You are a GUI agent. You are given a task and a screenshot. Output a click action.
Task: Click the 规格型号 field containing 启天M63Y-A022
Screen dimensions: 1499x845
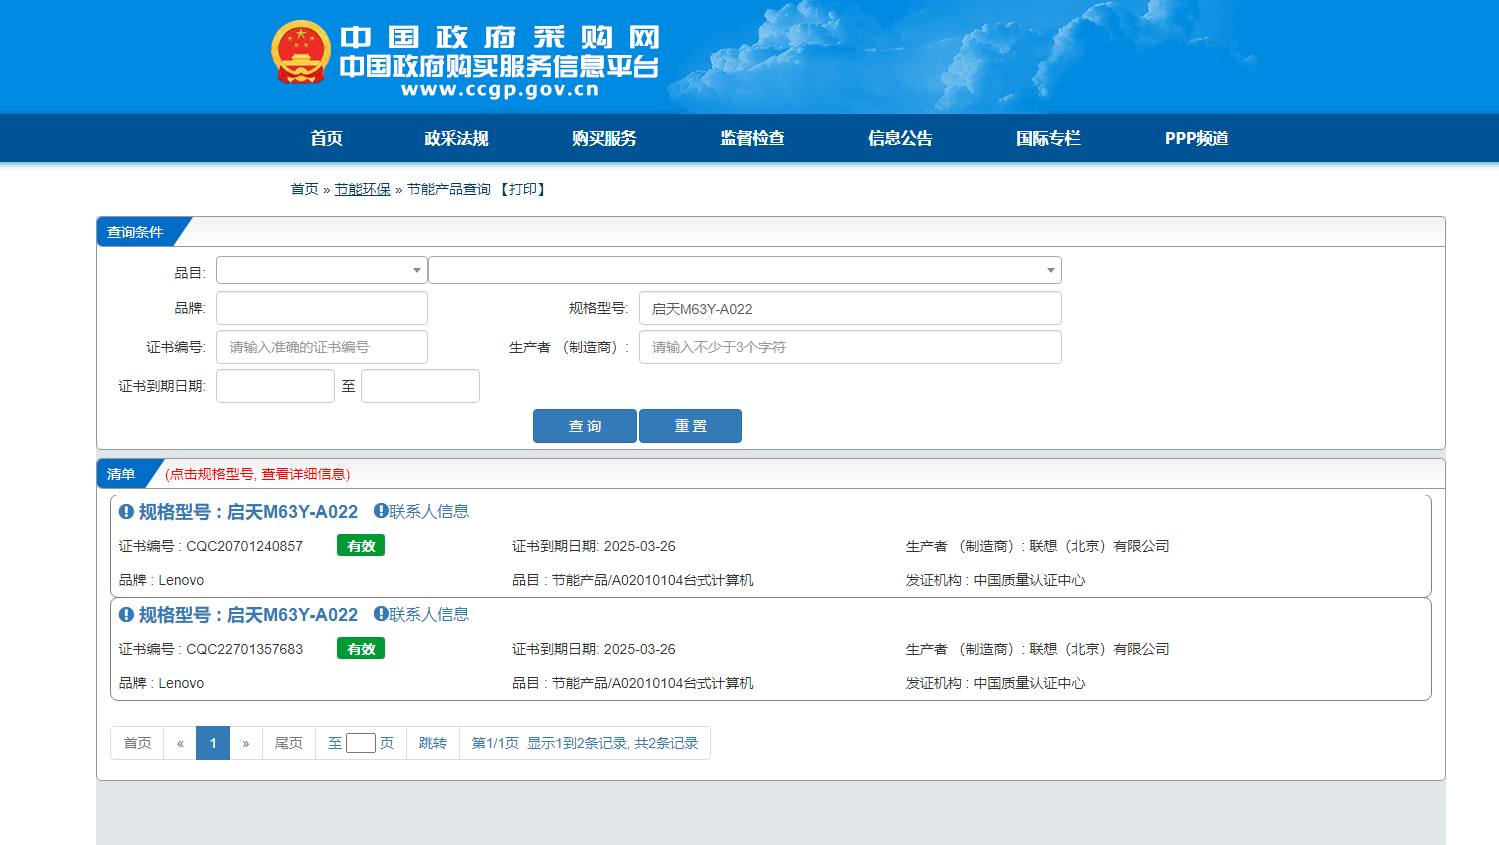tap(850, 308)
